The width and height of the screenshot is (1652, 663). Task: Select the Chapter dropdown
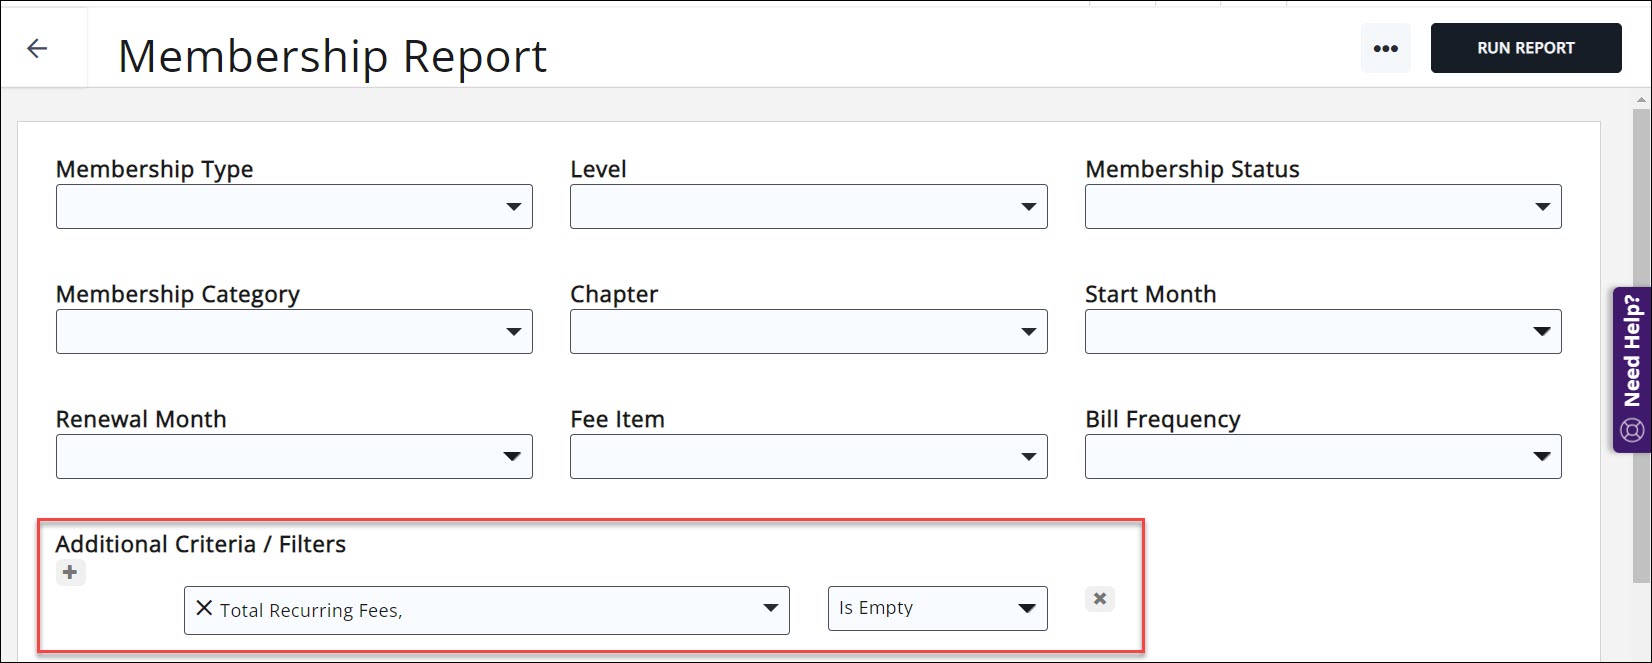[808, 332]
